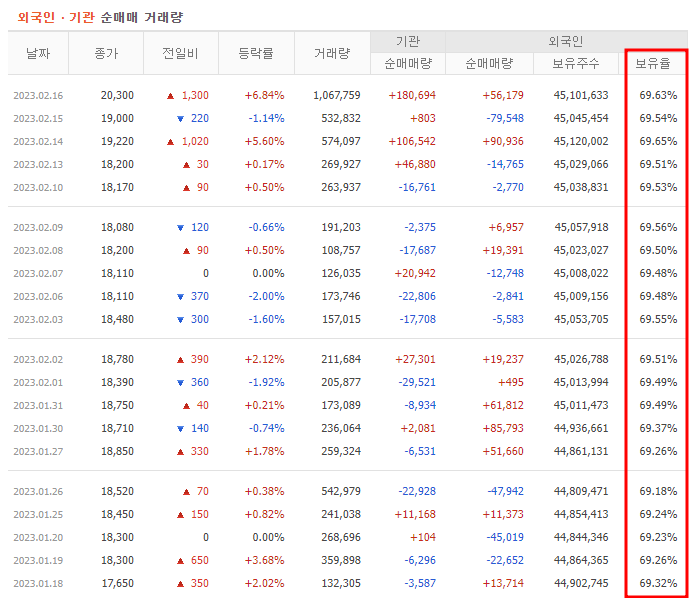Select date cell 2023.02.06
The height and width of the screenshot is (598, 699).
point(38,297)
